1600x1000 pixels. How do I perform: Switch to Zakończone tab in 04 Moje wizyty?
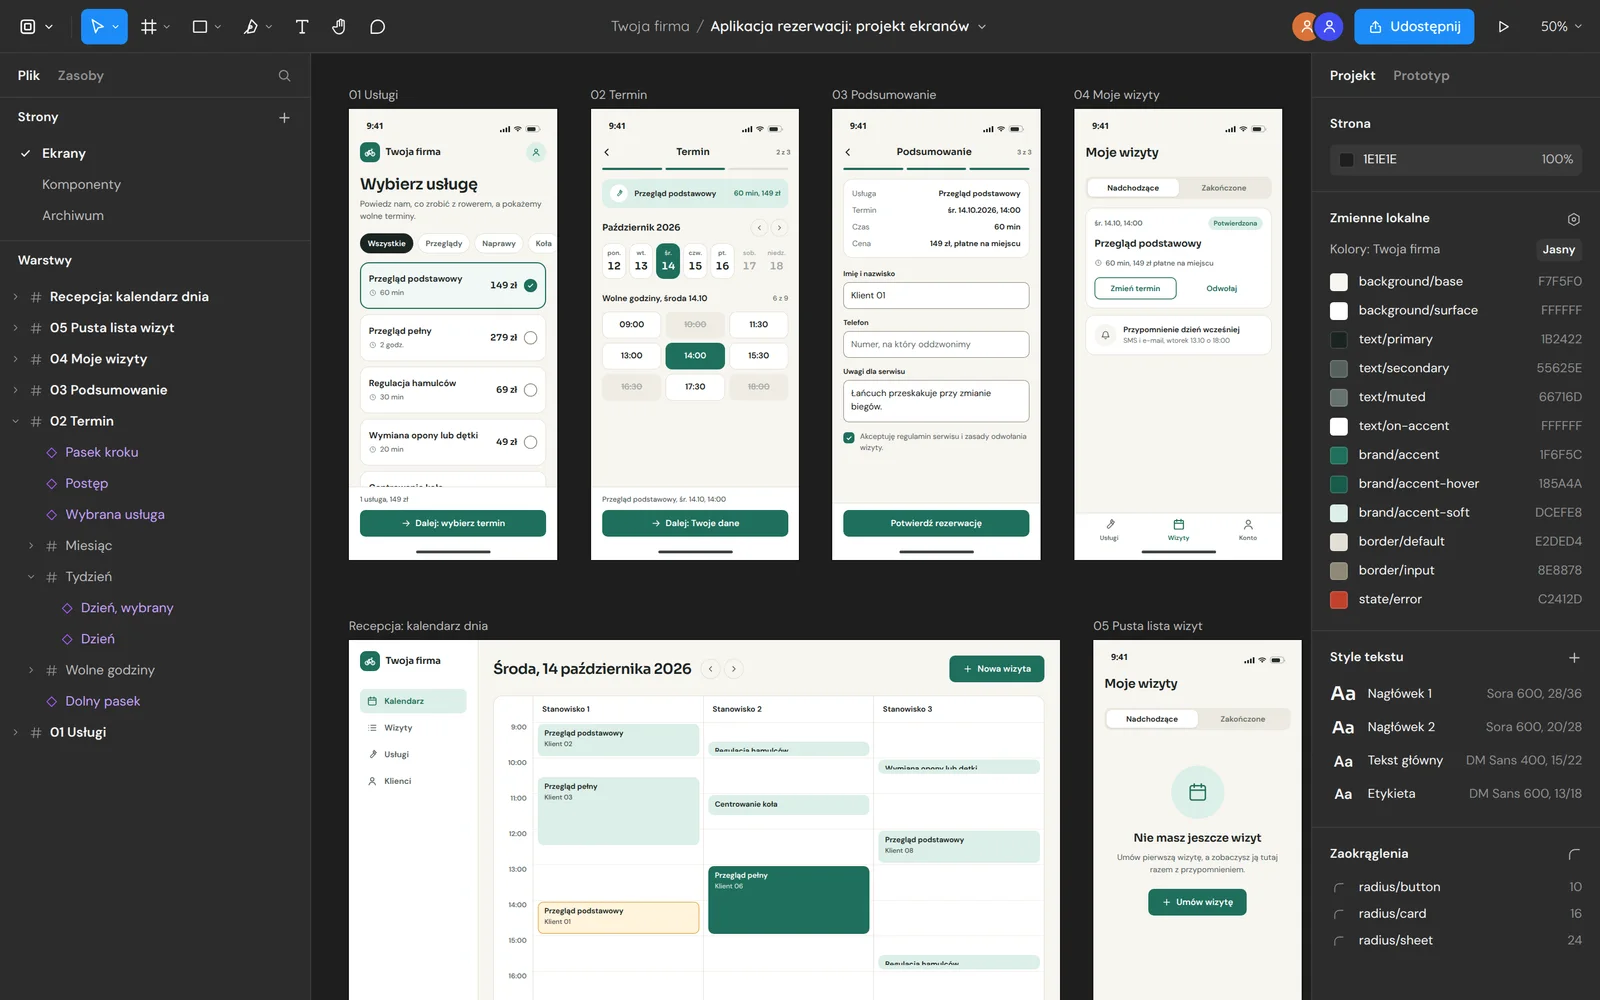(x=1224, y=188)
